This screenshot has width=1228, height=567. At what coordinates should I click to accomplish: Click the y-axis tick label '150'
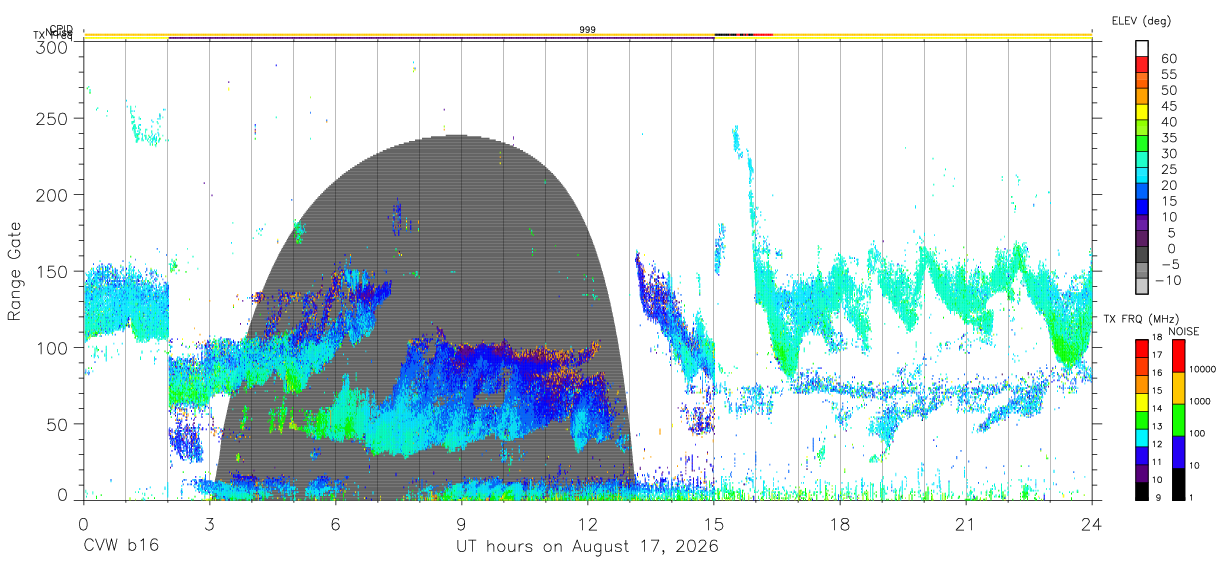pyautogui.click(x=49, y=271)
